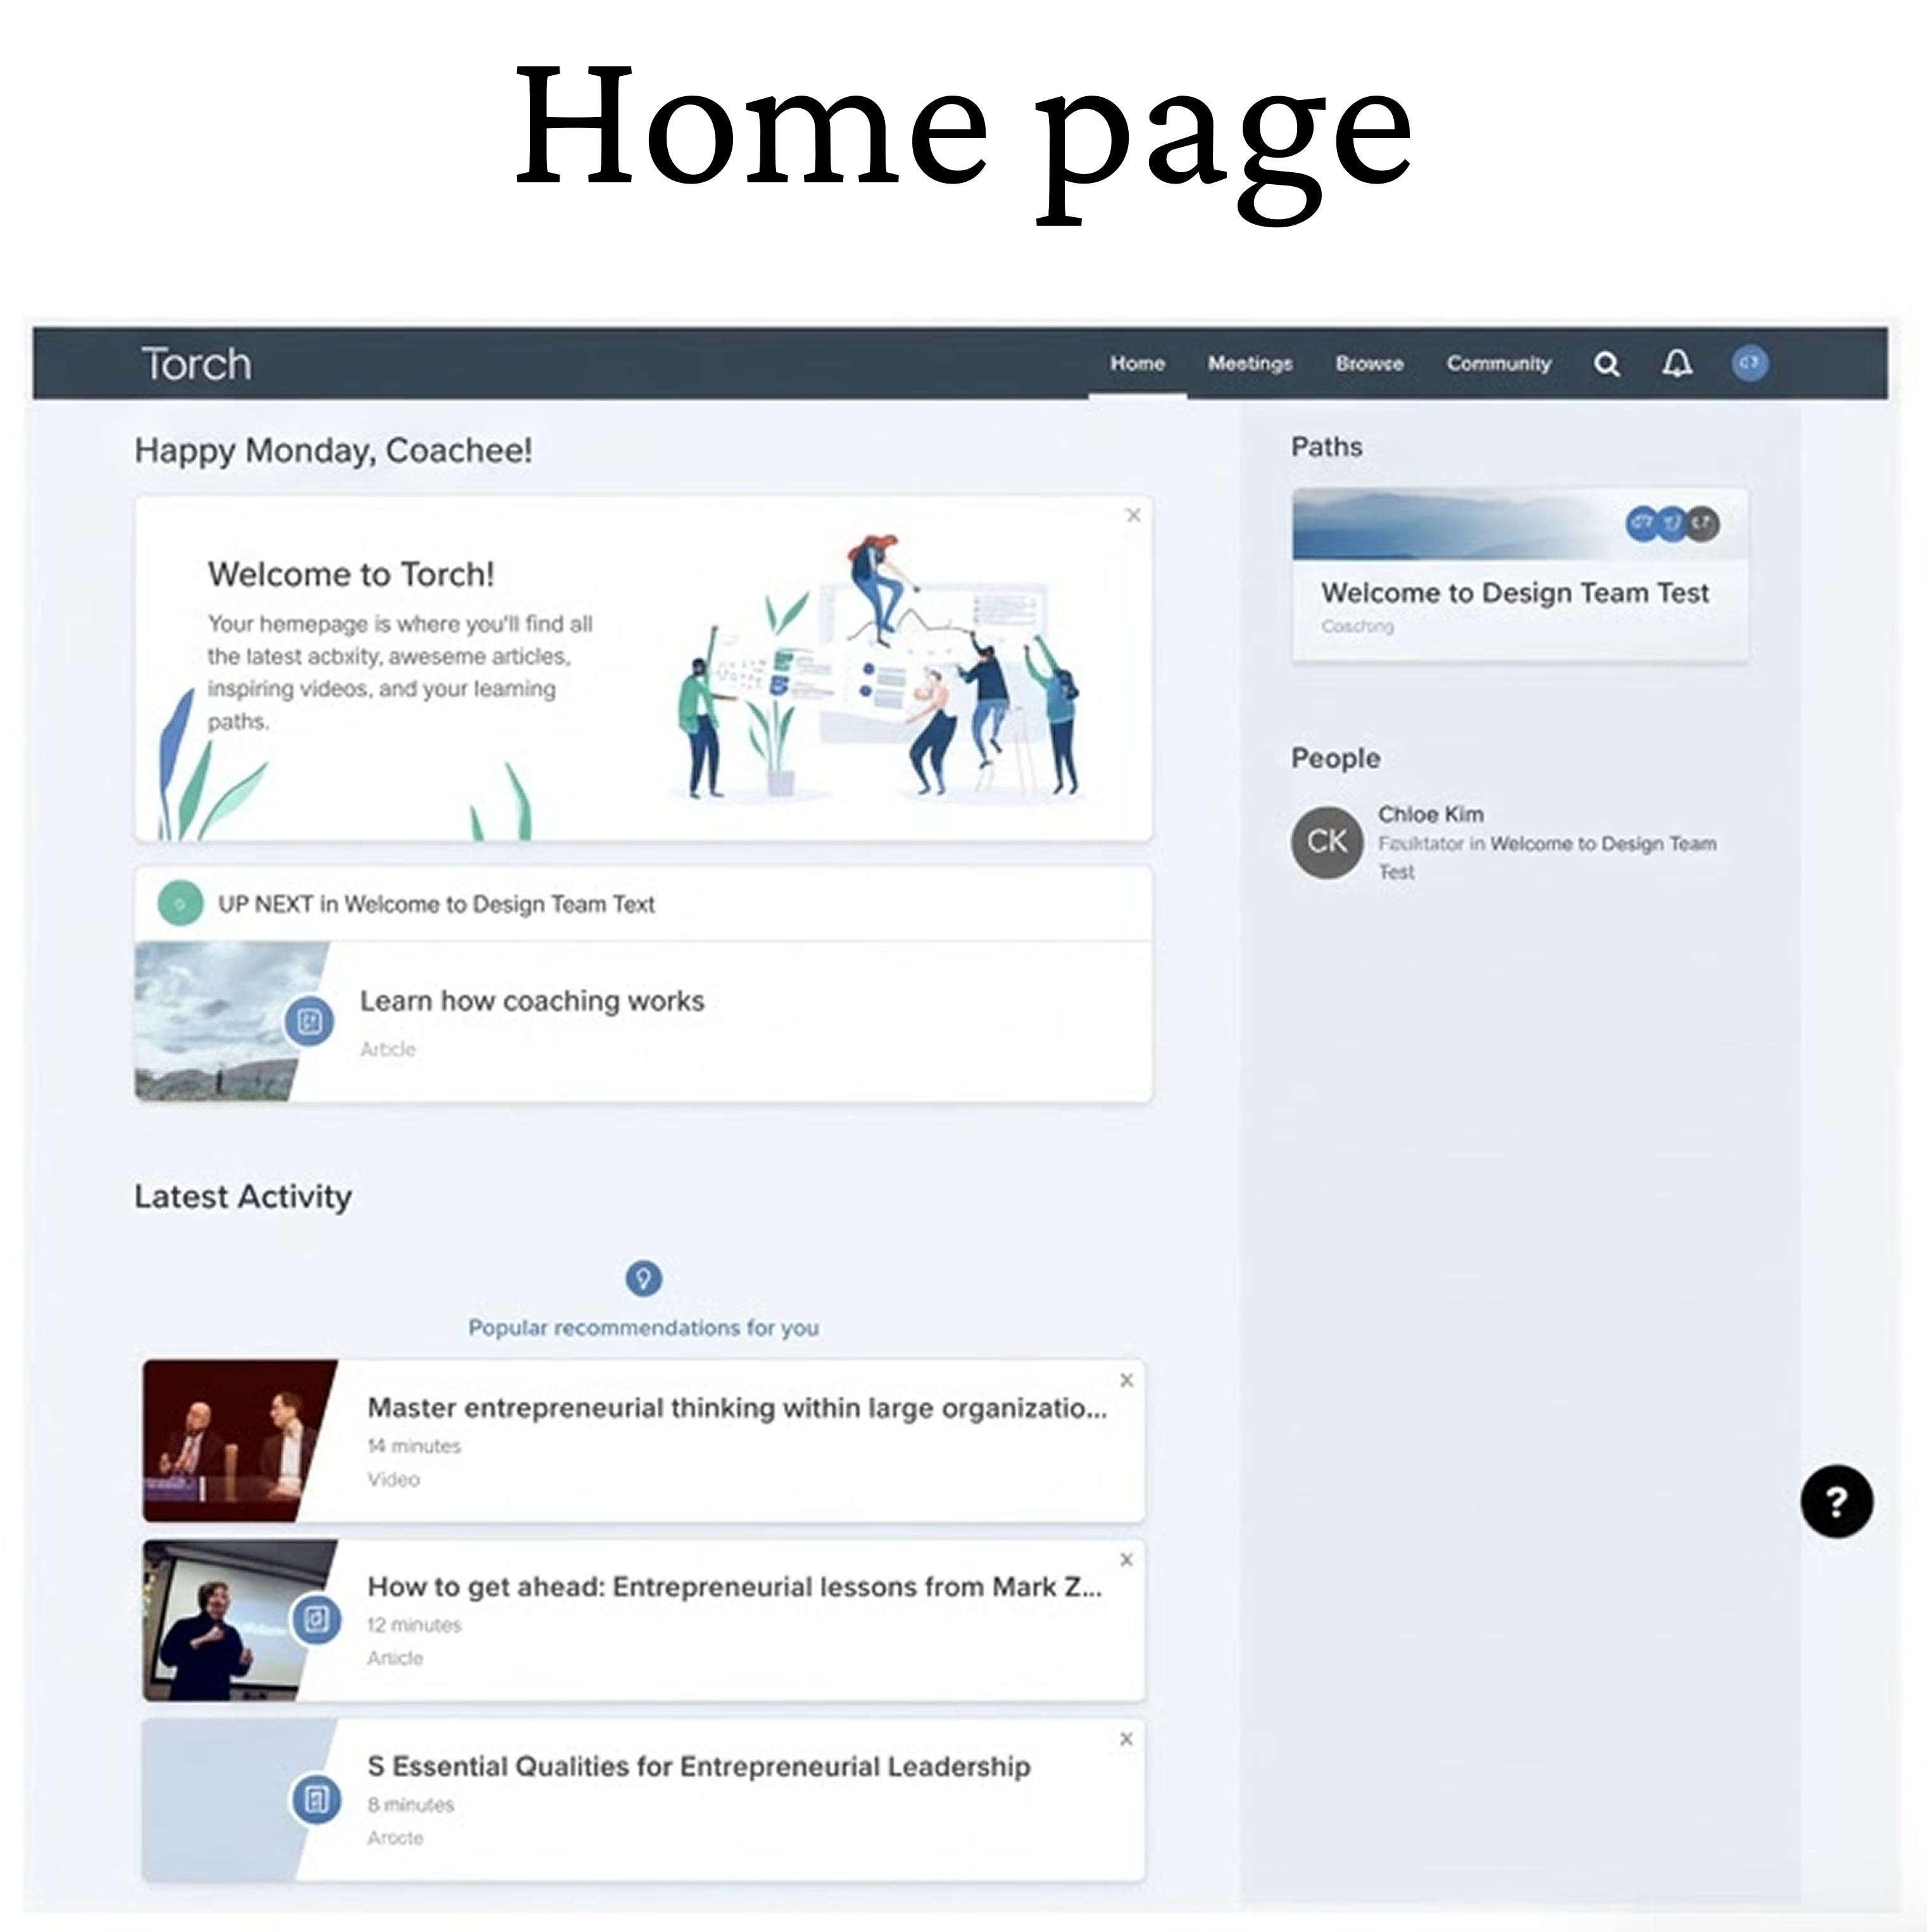Click article icon on Mark Z lessons card
The image size is (1927, 1932).
316,1619
